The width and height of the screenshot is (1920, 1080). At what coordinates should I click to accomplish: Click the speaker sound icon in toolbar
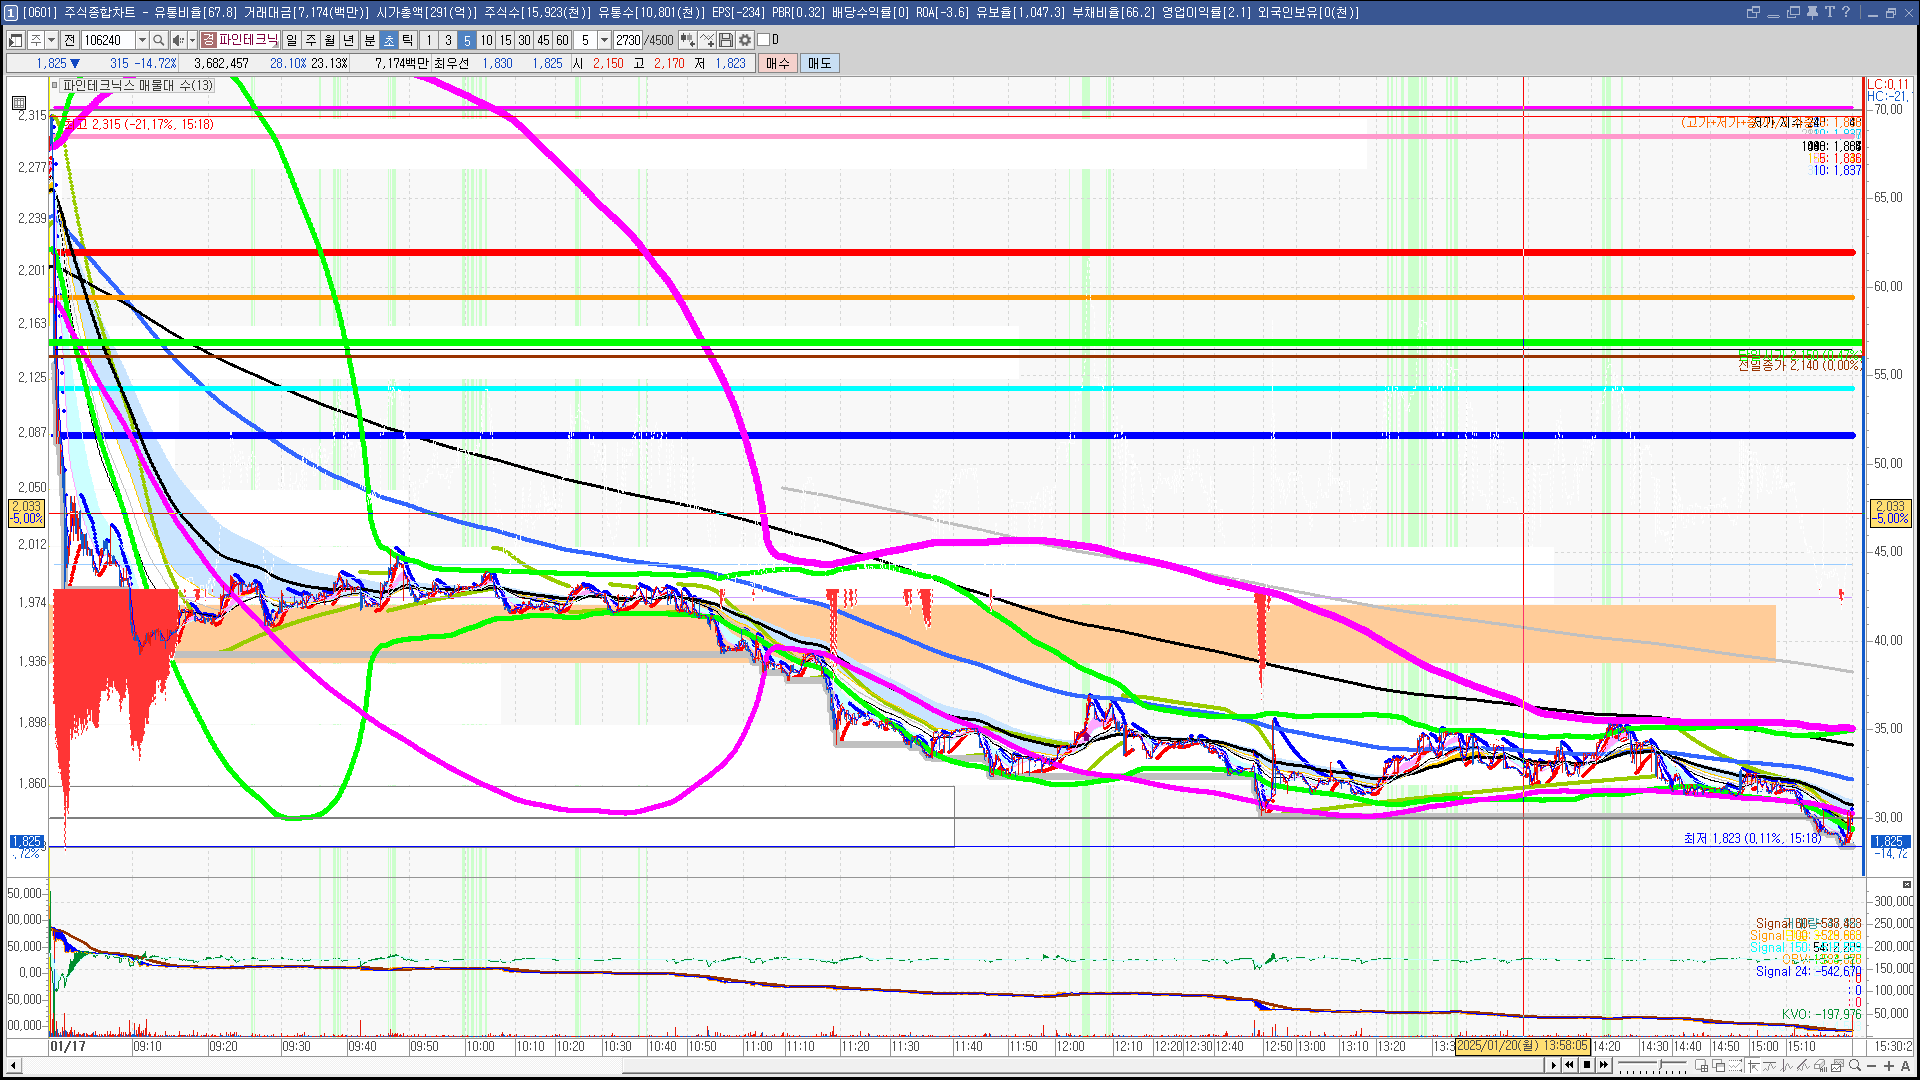click(177, 40)
